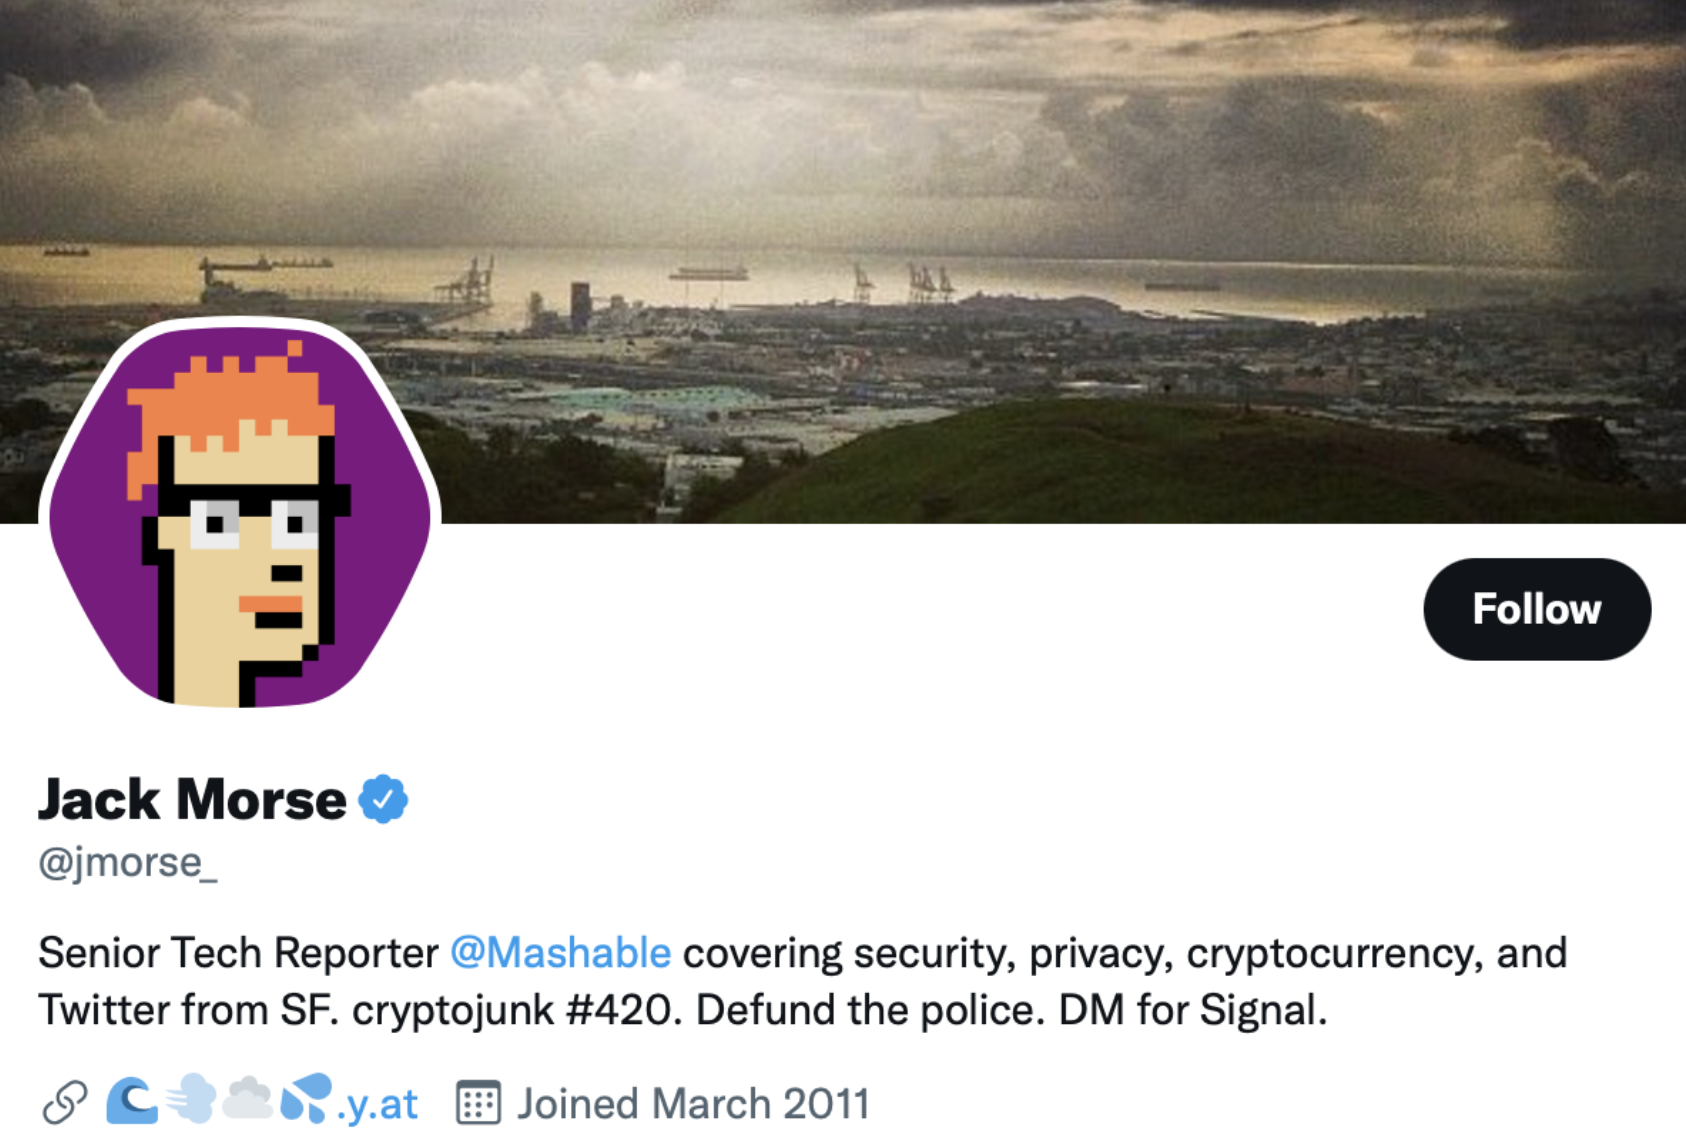Screen dimensions: 1686x1136
Task: Click the water droplets emoji
Action: (306, 1098)
